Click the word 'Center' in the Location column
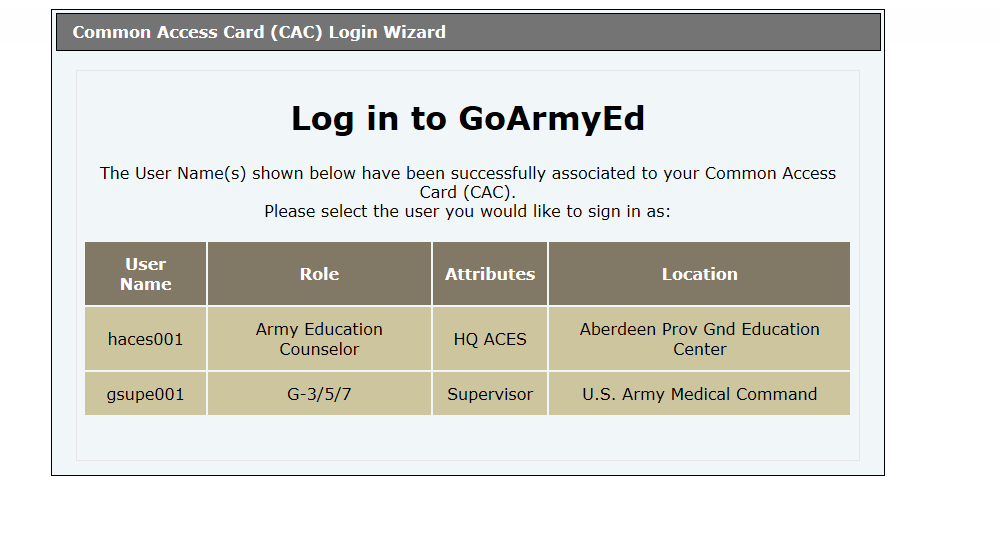 (x=700, y=349)
